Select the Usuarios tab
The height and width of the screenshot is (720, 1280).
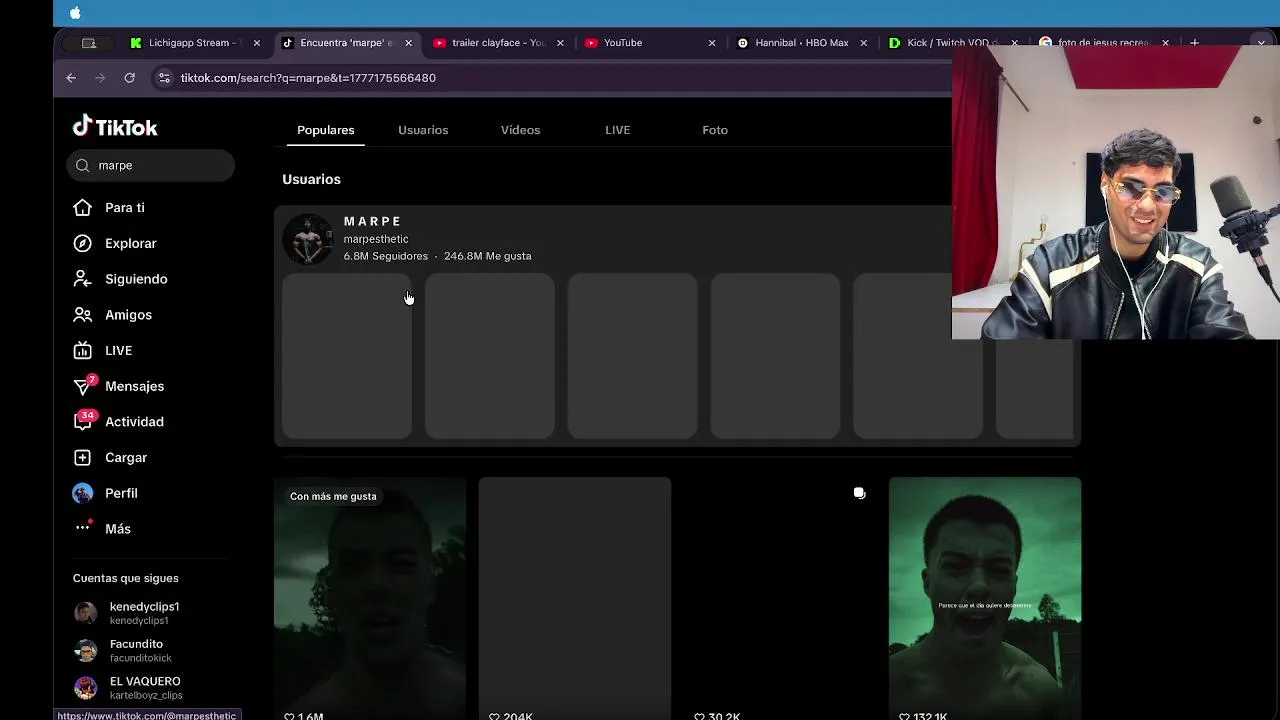pos(423,130)
